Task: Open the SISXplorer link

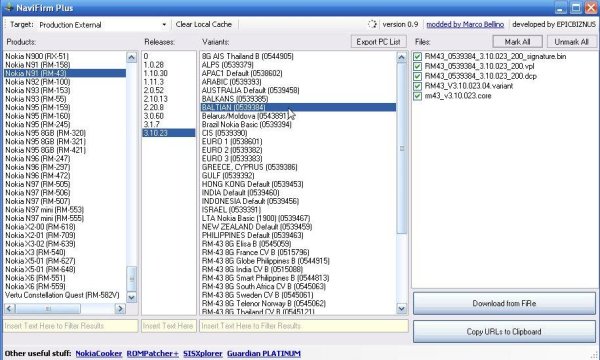Action: point(202,353)
